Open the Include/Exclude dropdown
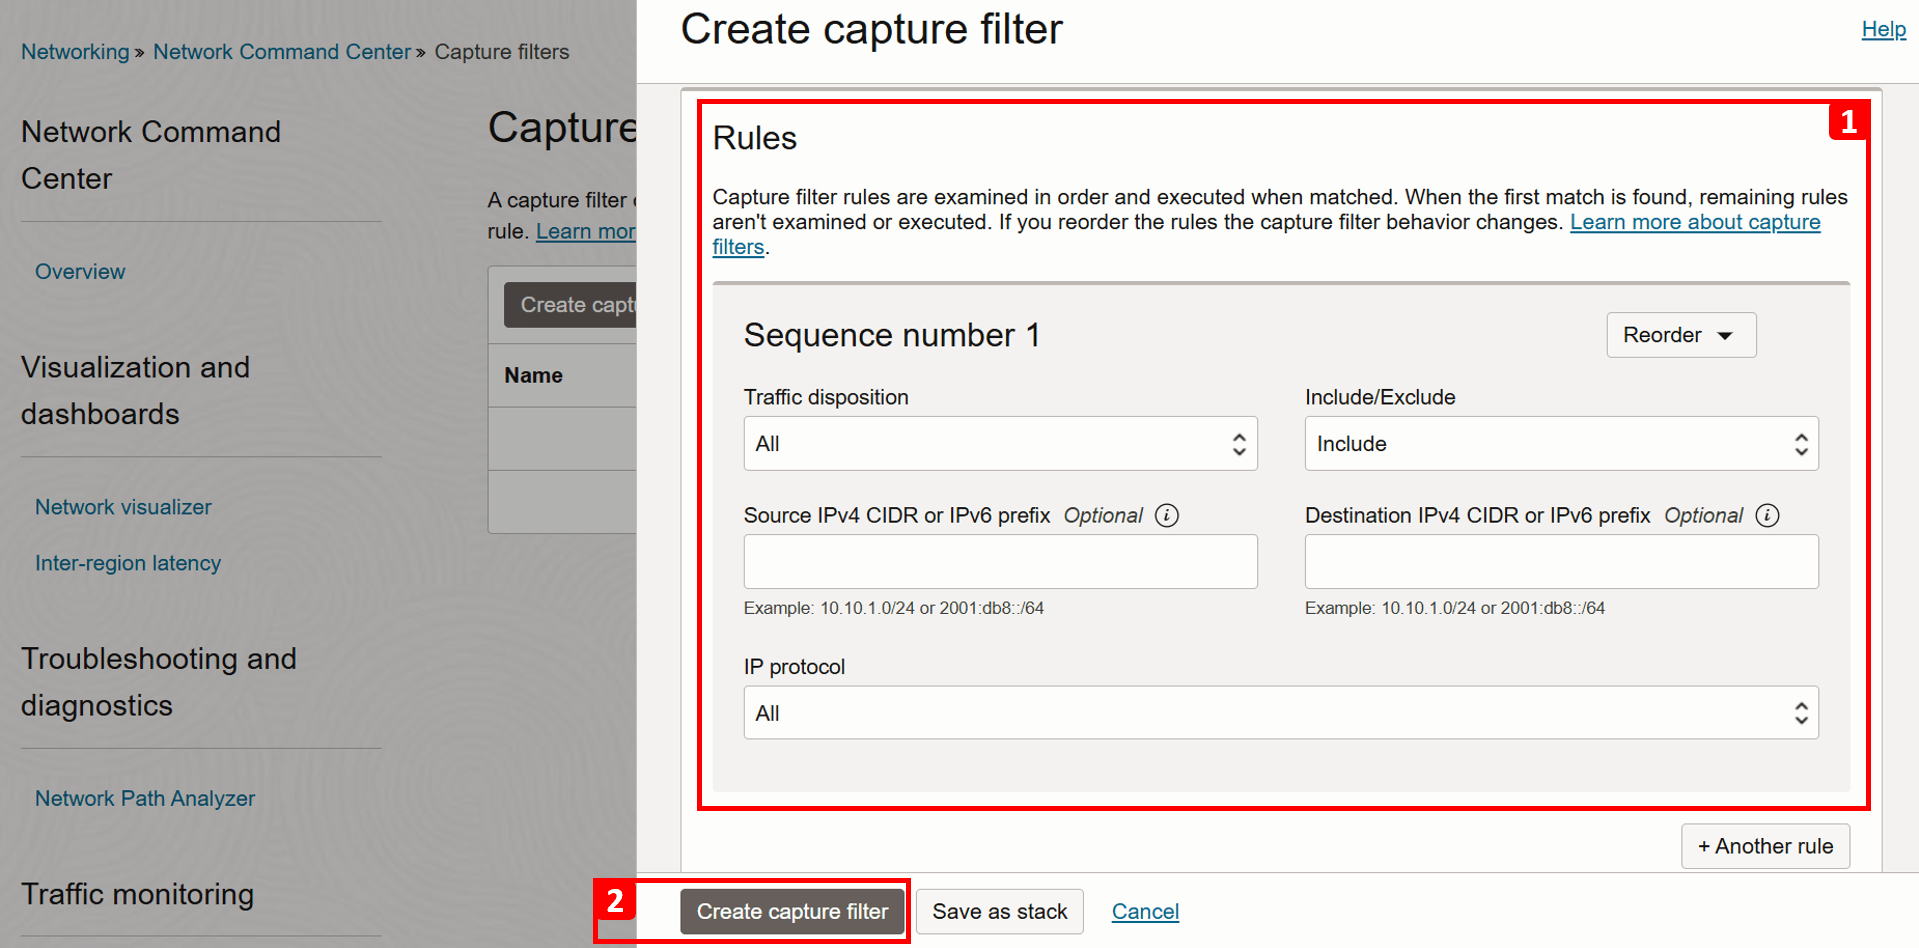Image resolution: width=1919 pixels, height=948 pixels. [1561, 444]
